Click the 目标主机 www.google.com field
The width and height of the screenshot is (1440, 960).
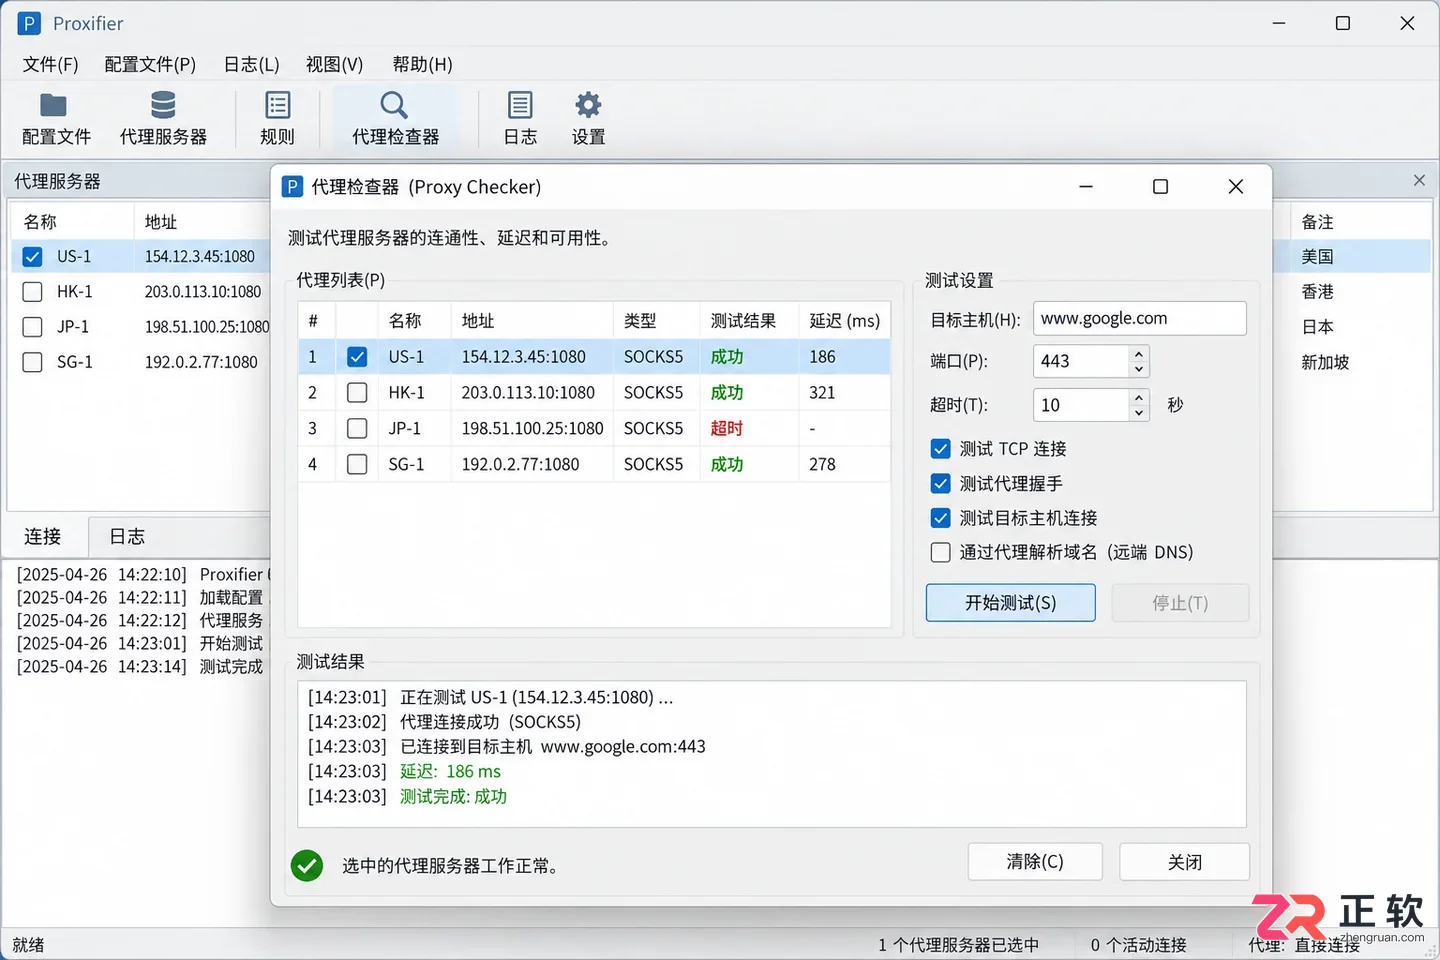[1139, 319]
